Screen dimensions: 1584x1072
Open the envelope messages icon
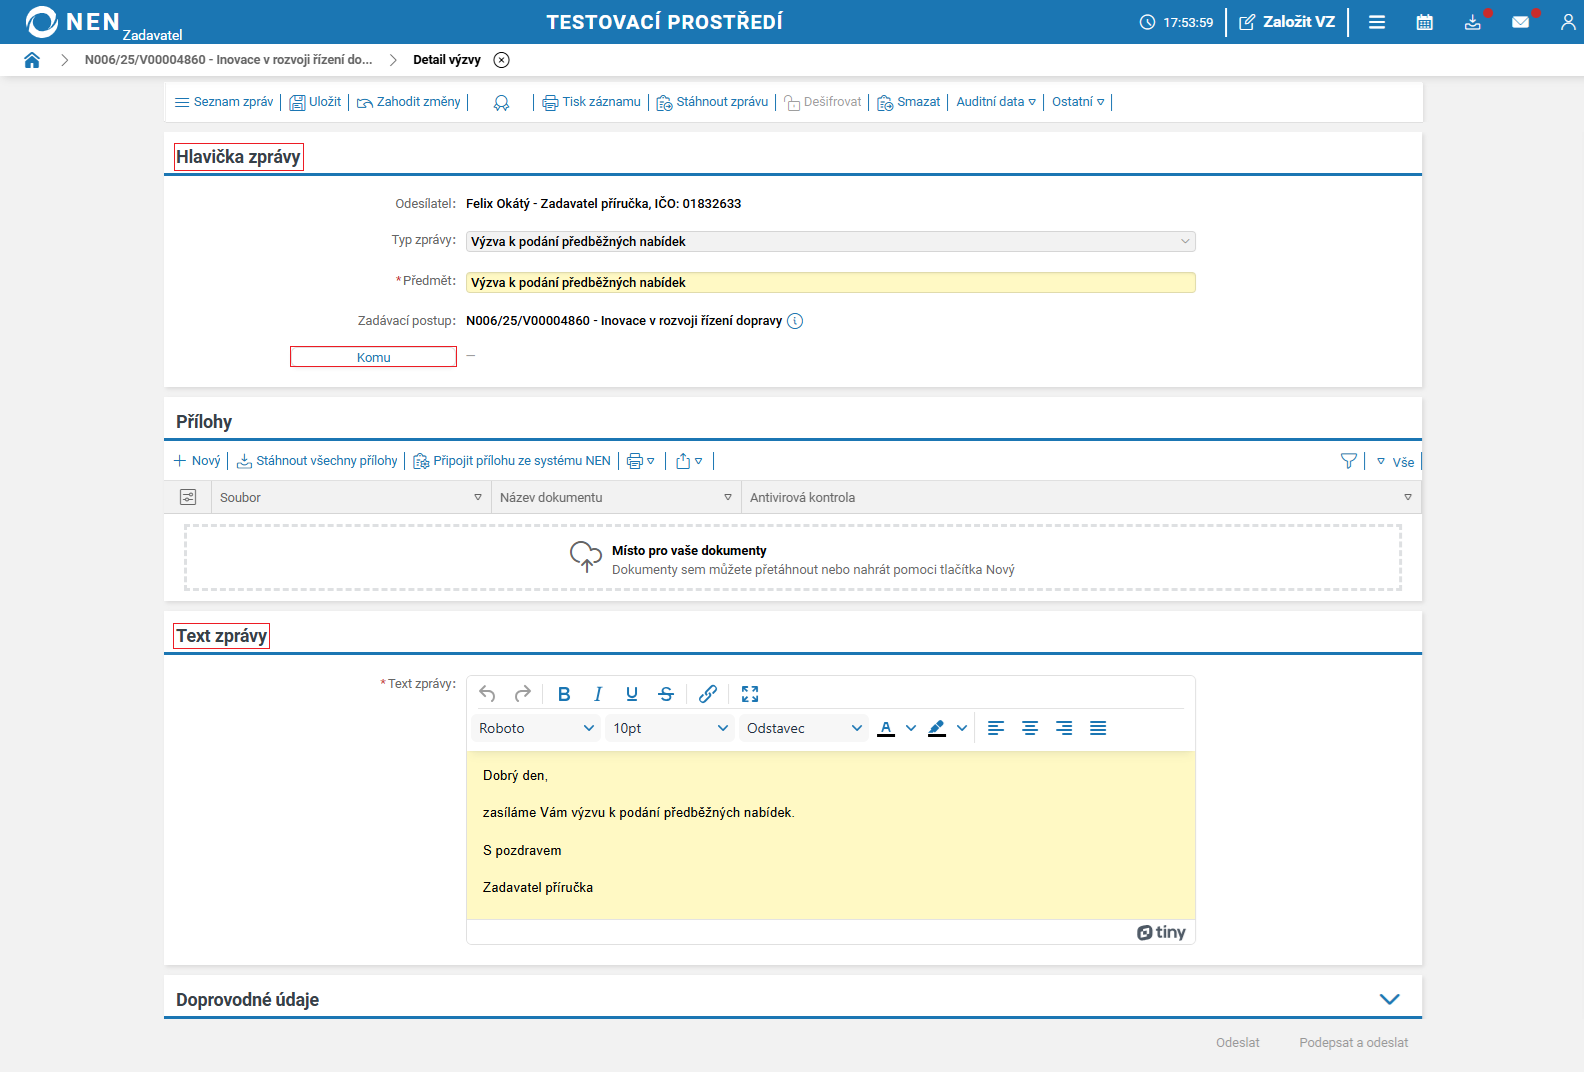click(x=1520, y=22)
